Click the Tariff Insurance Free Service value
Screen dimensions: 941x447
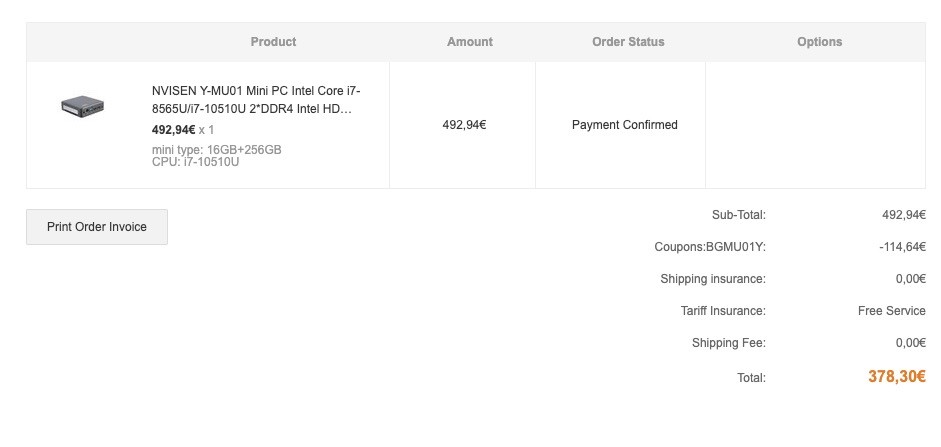coord(892,311)
